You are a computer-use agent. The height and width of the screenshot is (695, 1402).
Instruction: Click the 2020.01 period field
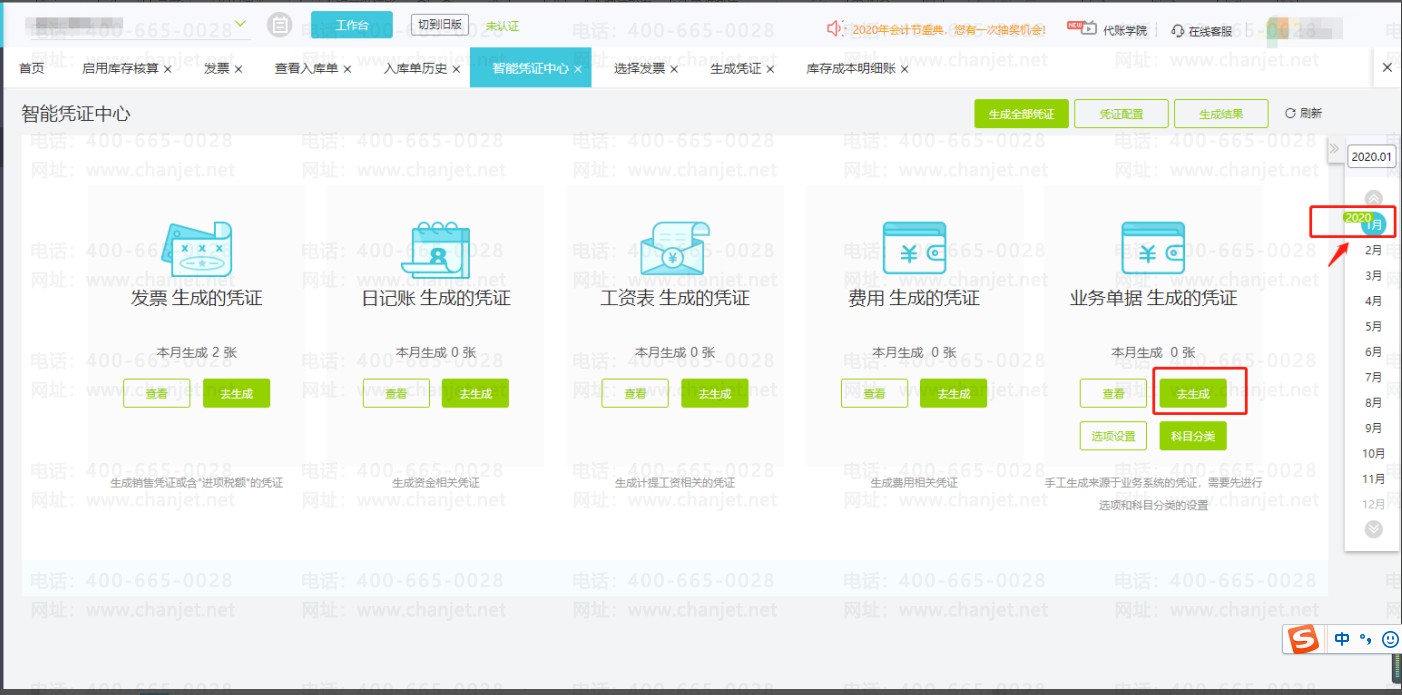pos(1370,157)
